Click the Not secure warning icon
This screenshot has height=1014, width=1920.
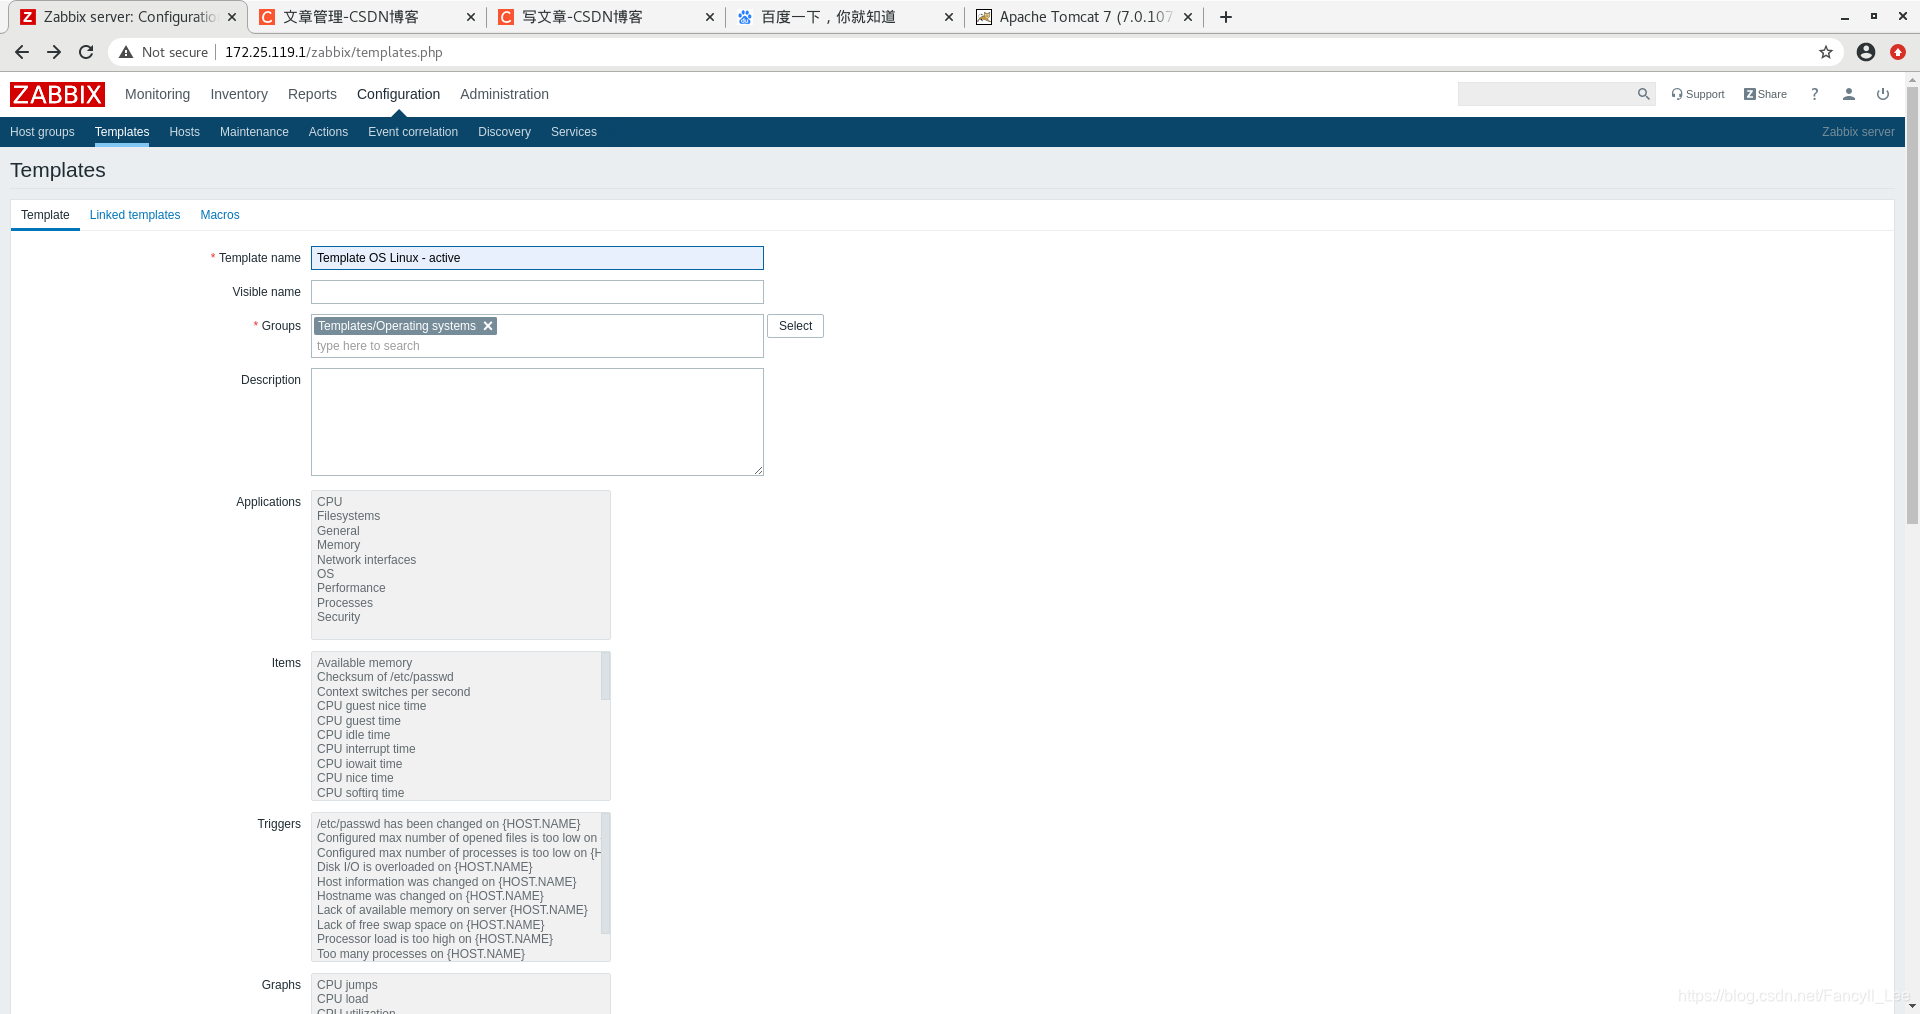(x=126, y=52)
